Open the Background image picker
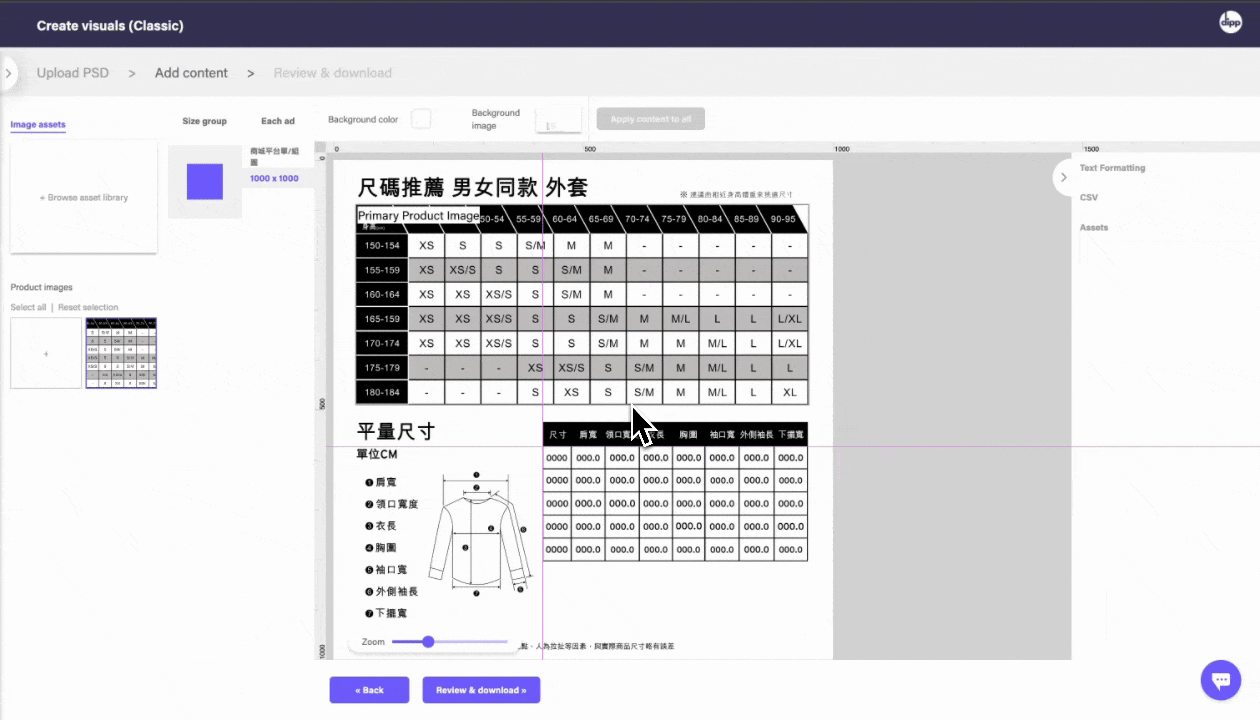Screen dimensions: 1260x720 [x=559, y=118]
